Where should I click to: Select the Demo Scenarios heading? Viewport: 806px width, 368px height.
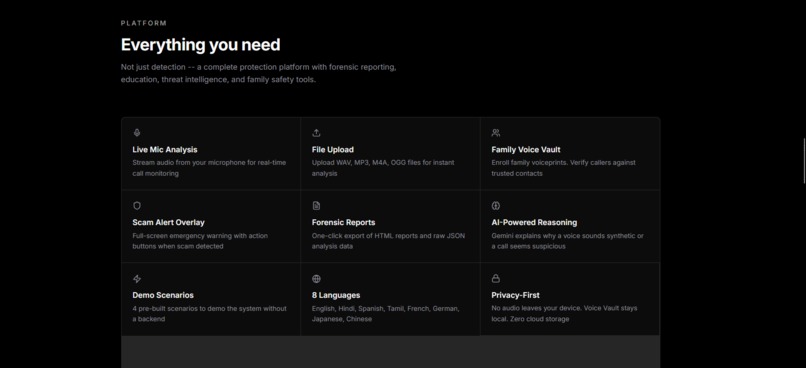click(x=163, y=296)
